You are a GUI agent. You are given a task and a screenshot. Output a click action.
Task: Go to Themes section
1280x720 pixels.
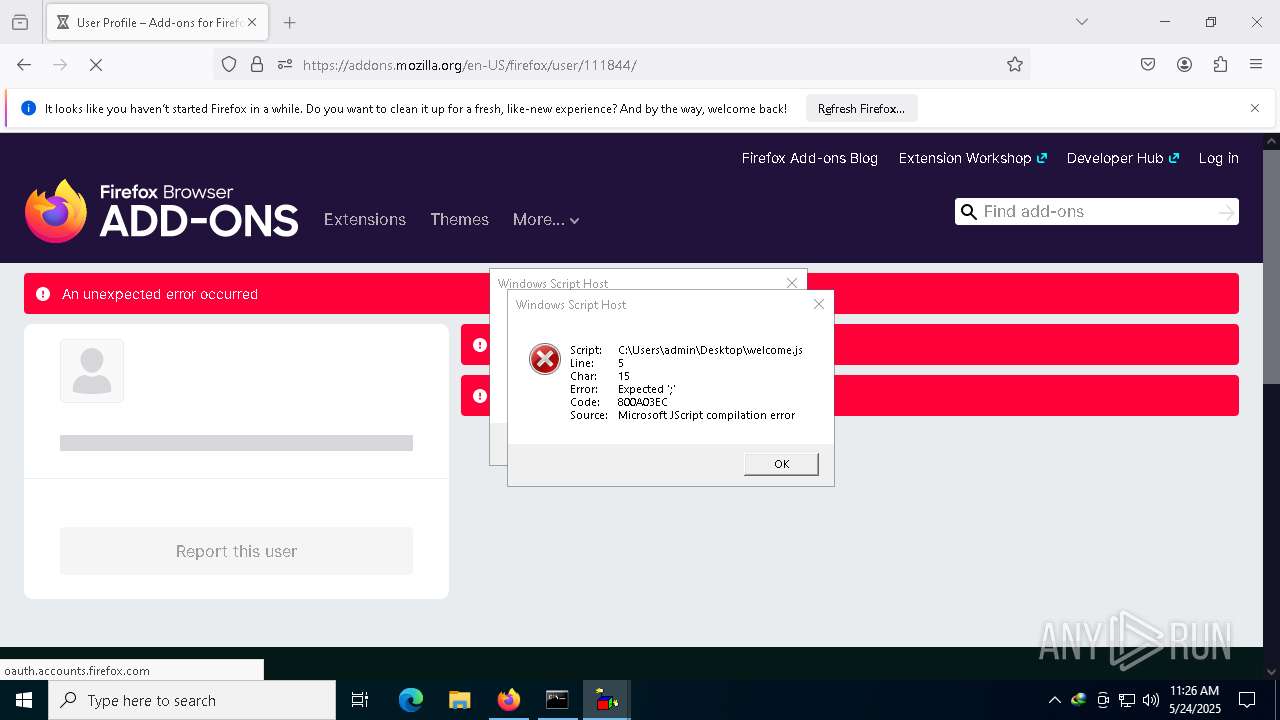[x=459, y=219]
